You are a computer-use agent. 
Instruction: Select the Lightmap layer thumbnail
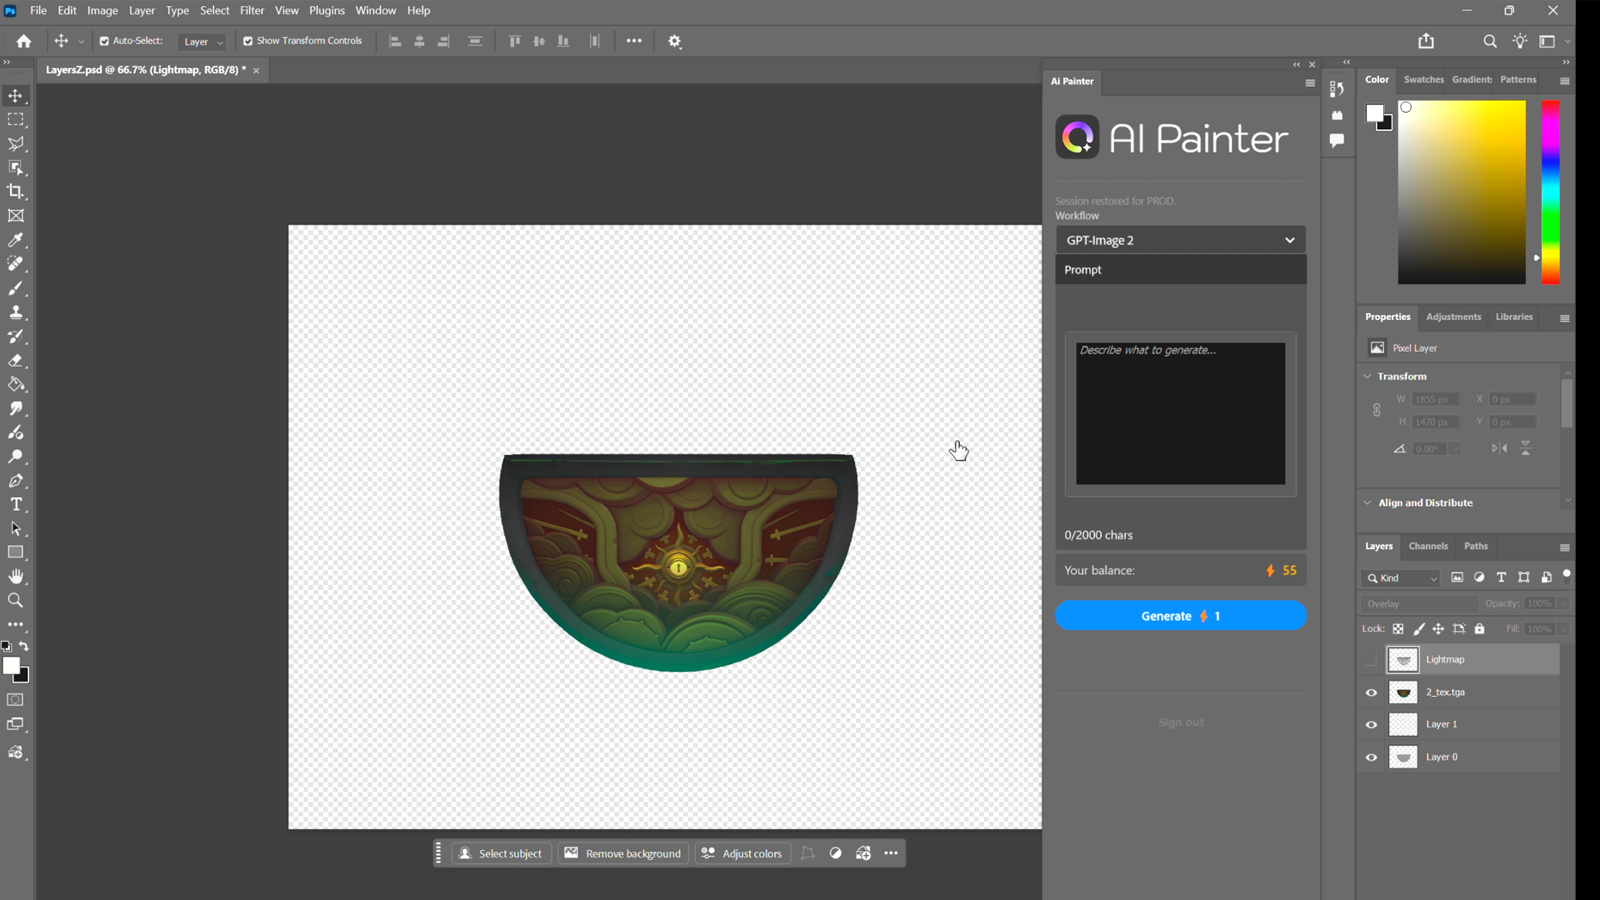click(1403, 659)
